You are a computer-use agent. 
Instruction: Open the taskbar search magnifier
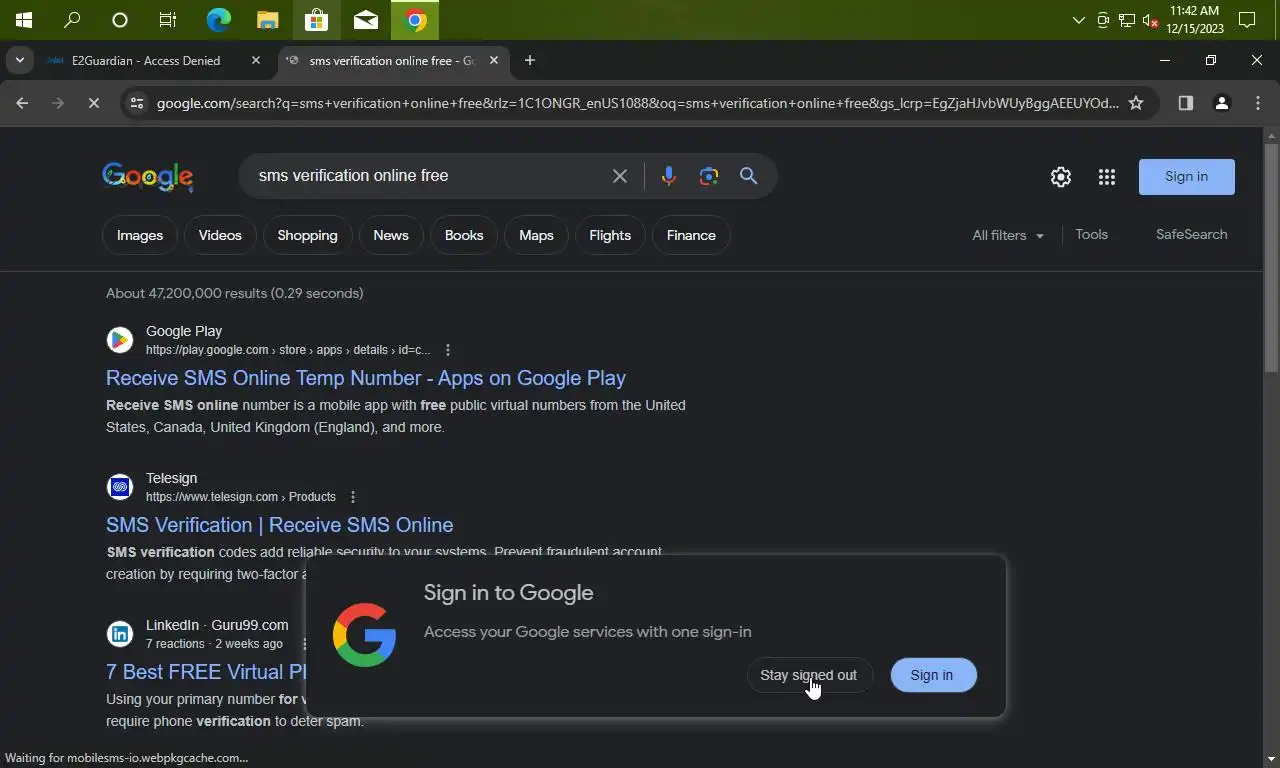point(72,20)
